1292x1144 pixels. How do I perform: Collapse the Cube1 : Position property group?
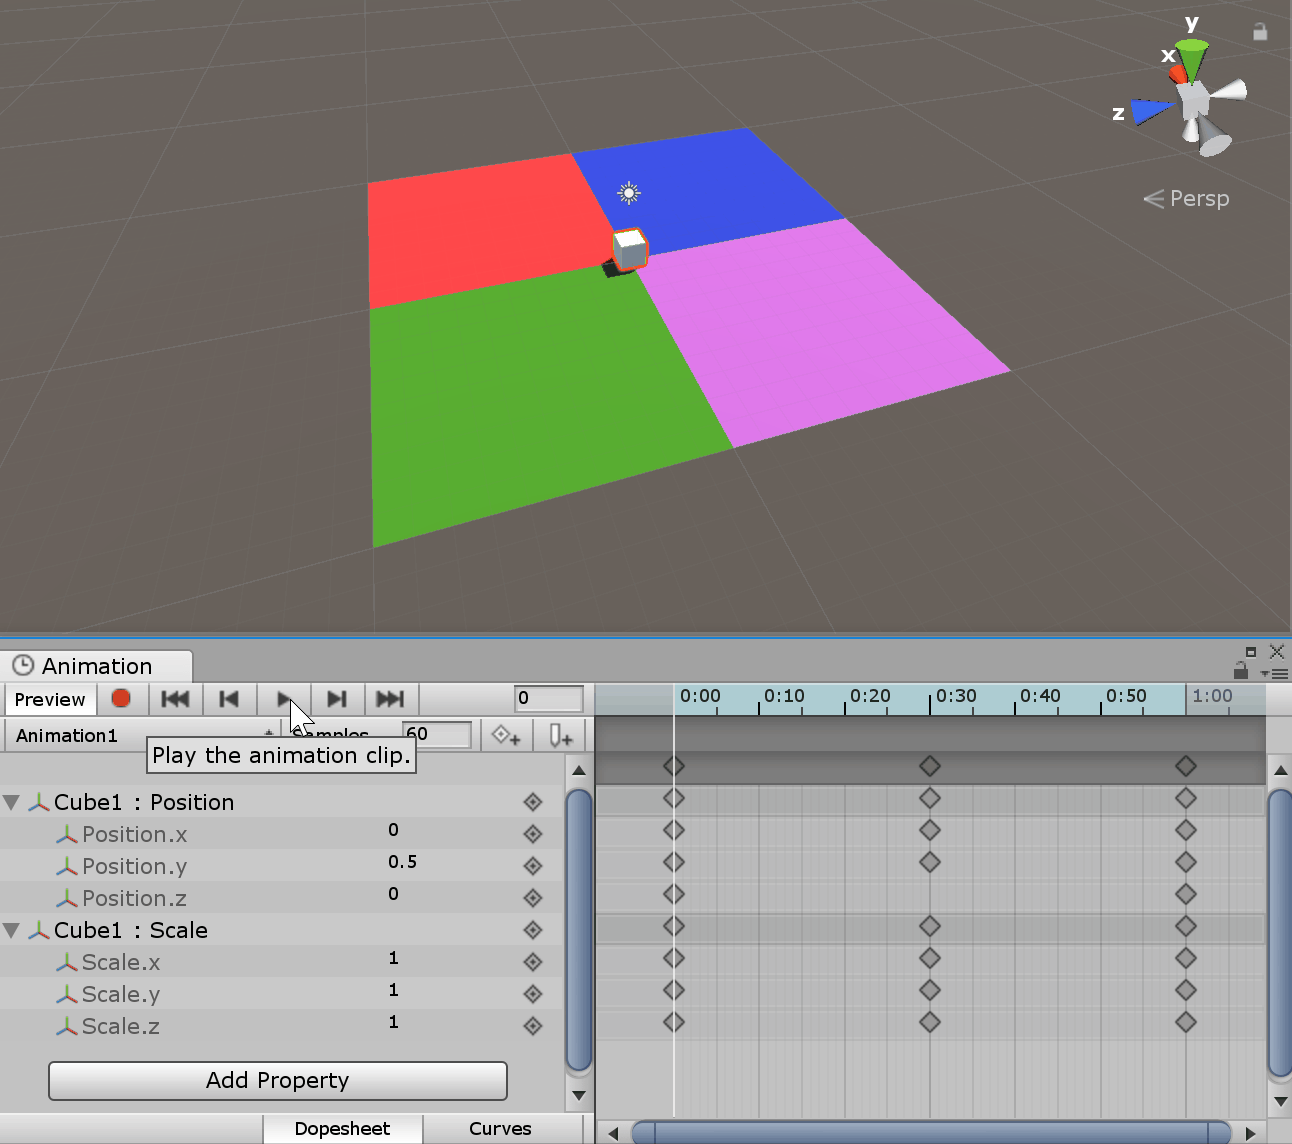(12, 802)
